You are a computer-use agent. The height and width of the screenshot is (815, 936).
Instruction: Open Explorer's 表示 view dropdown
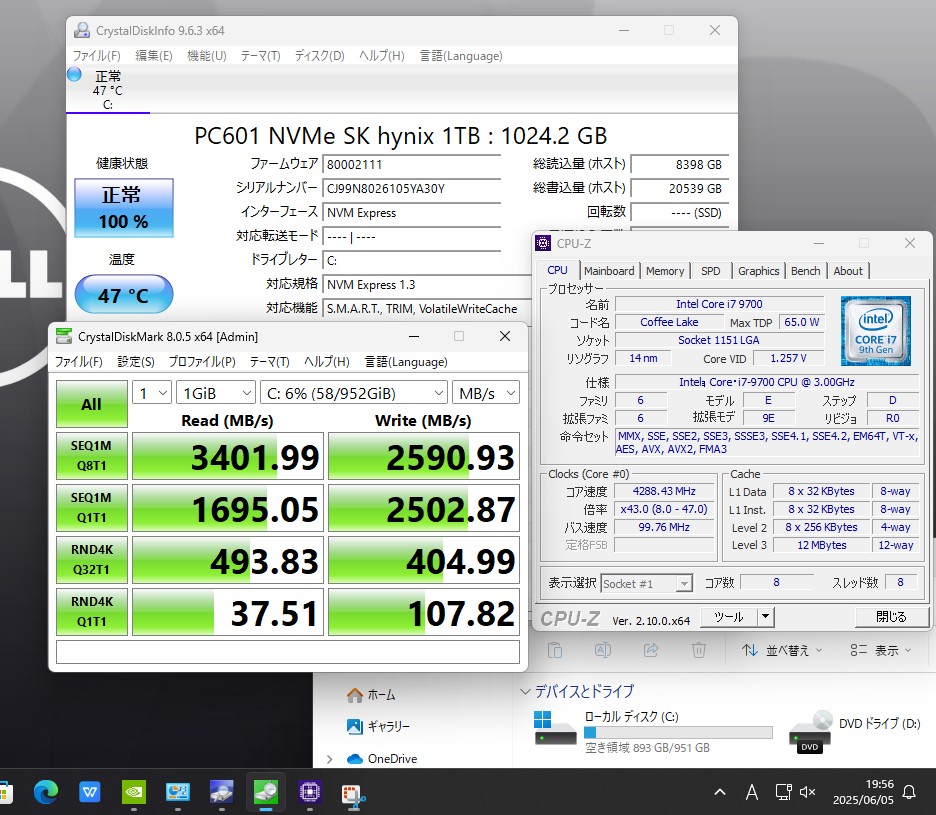[881, 650]
